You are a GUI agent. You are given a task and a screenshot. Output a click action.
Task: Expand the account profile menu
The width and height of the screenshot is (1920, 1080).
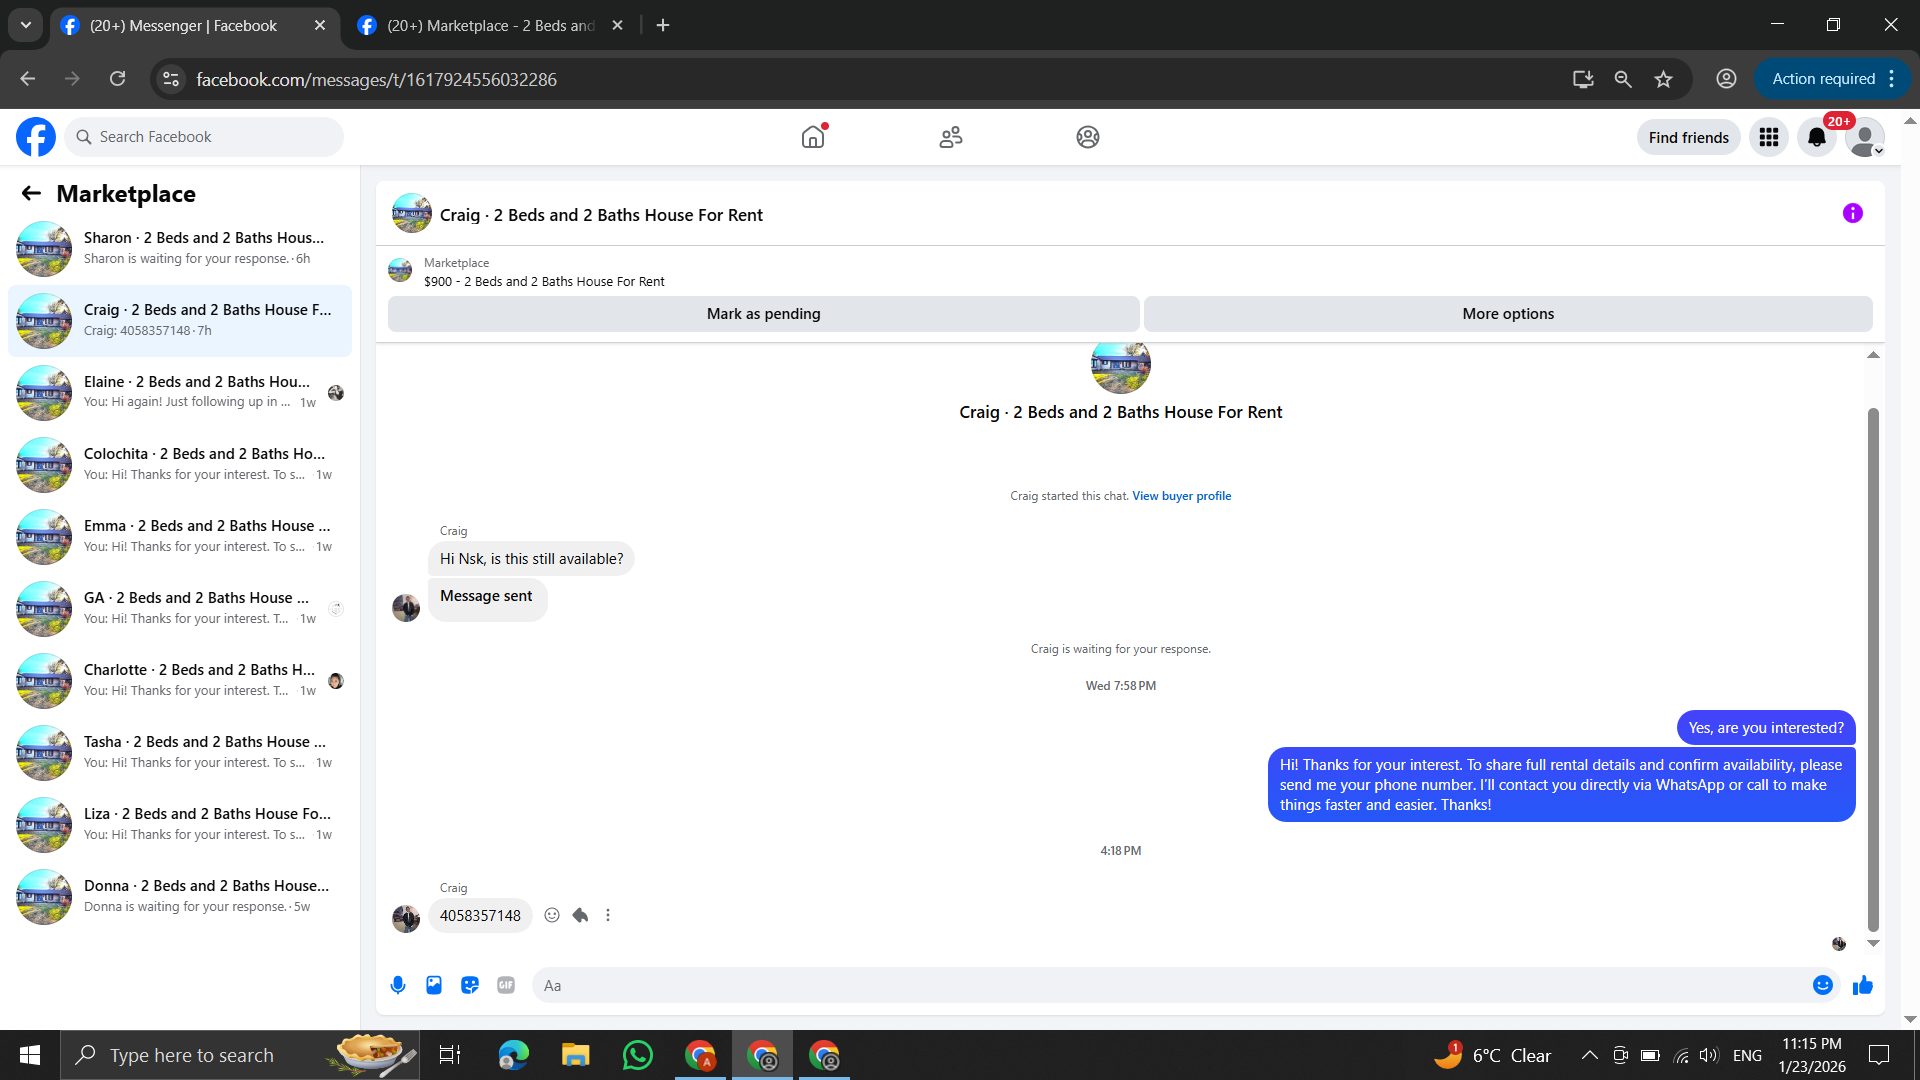1865,137
